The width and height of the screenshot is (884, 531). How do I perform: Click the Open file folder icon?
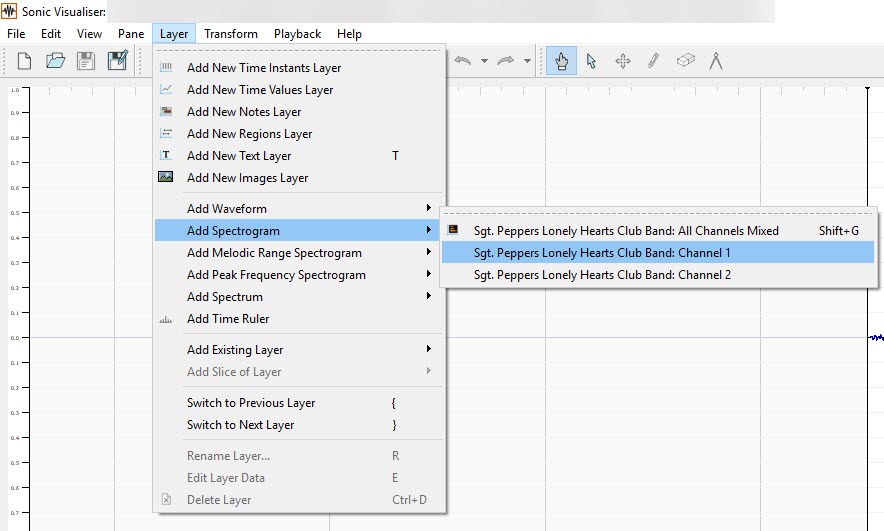tap(55, 61)
